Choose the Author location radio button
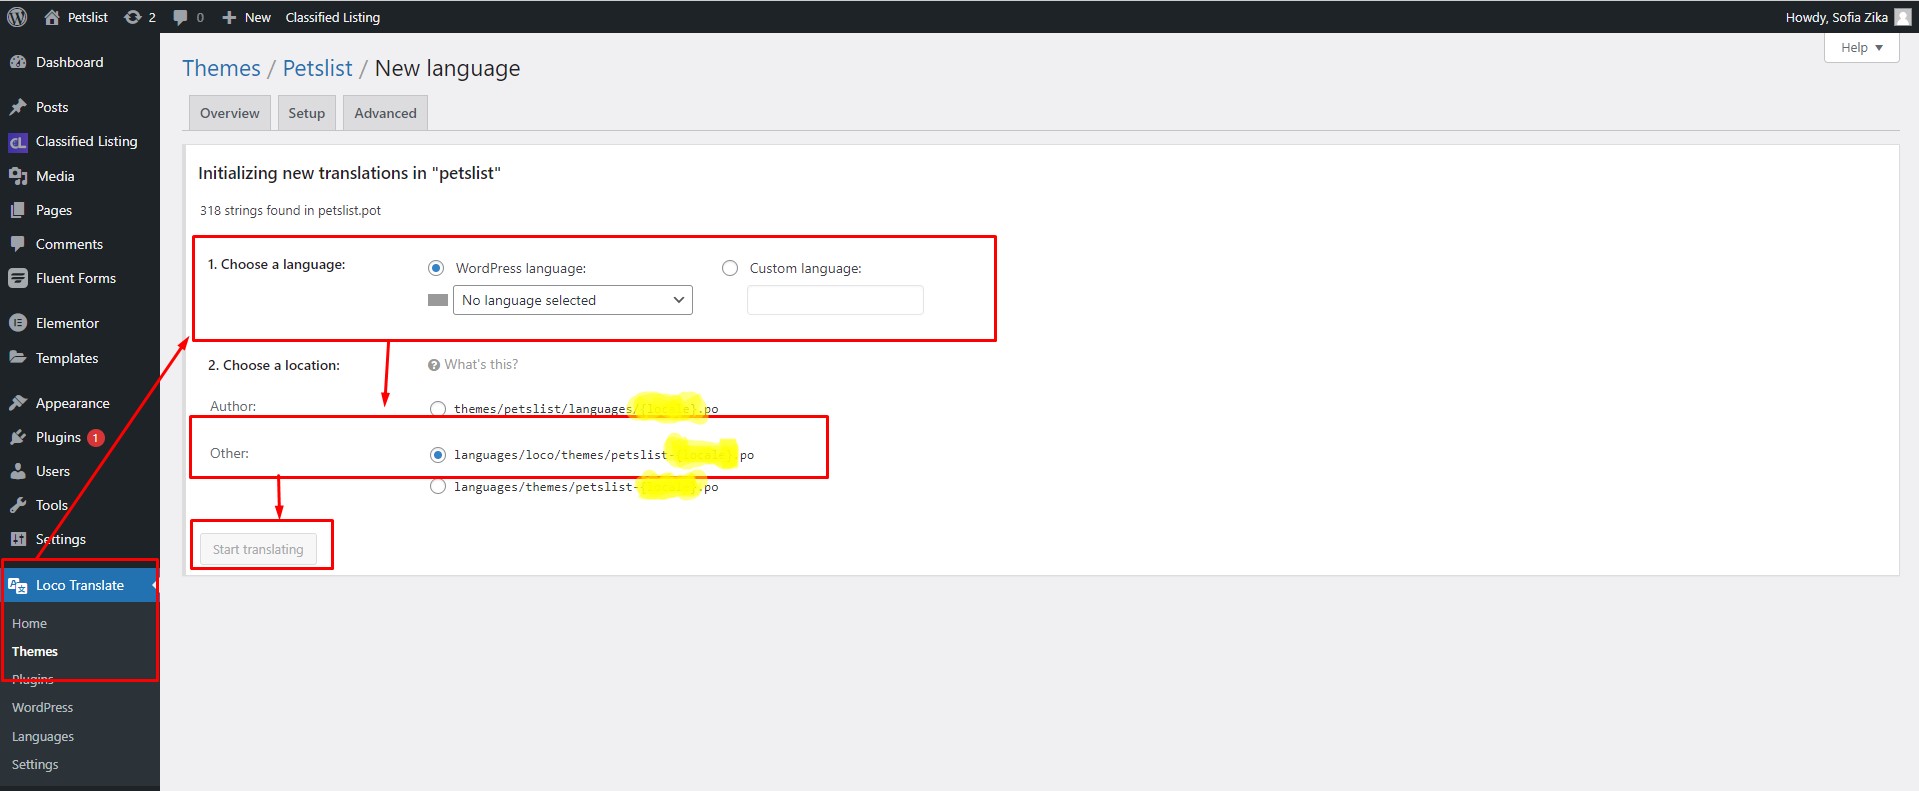1919x791 pixels. click(438, 408)
